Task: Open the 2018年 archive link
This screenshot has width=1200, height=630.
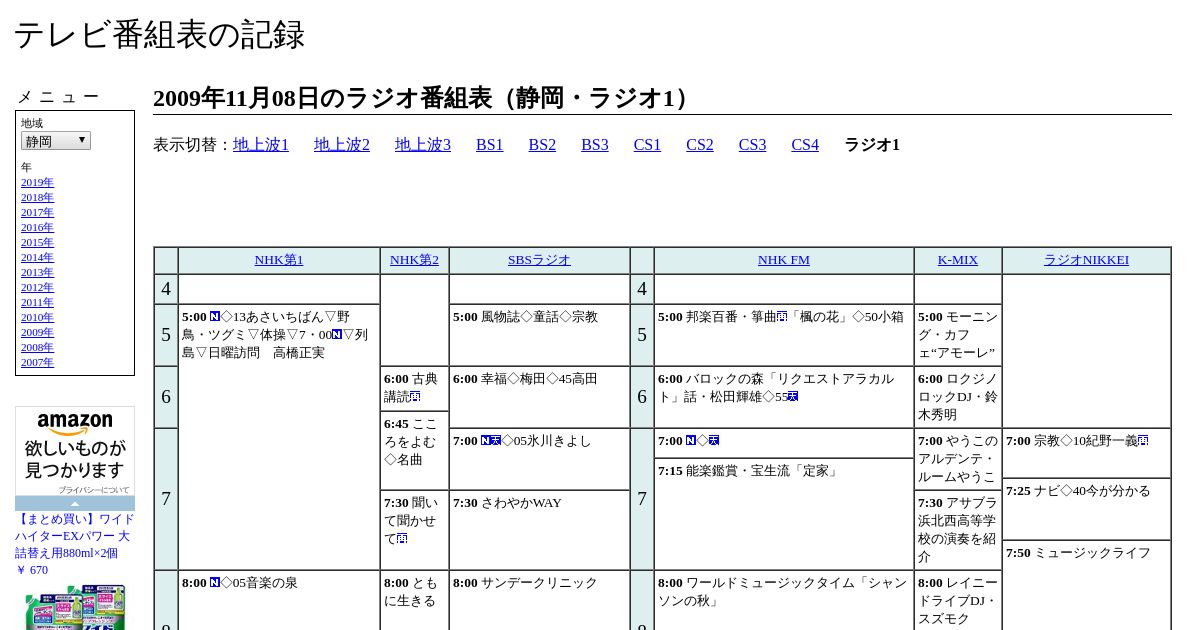Action: click(37, 197)
